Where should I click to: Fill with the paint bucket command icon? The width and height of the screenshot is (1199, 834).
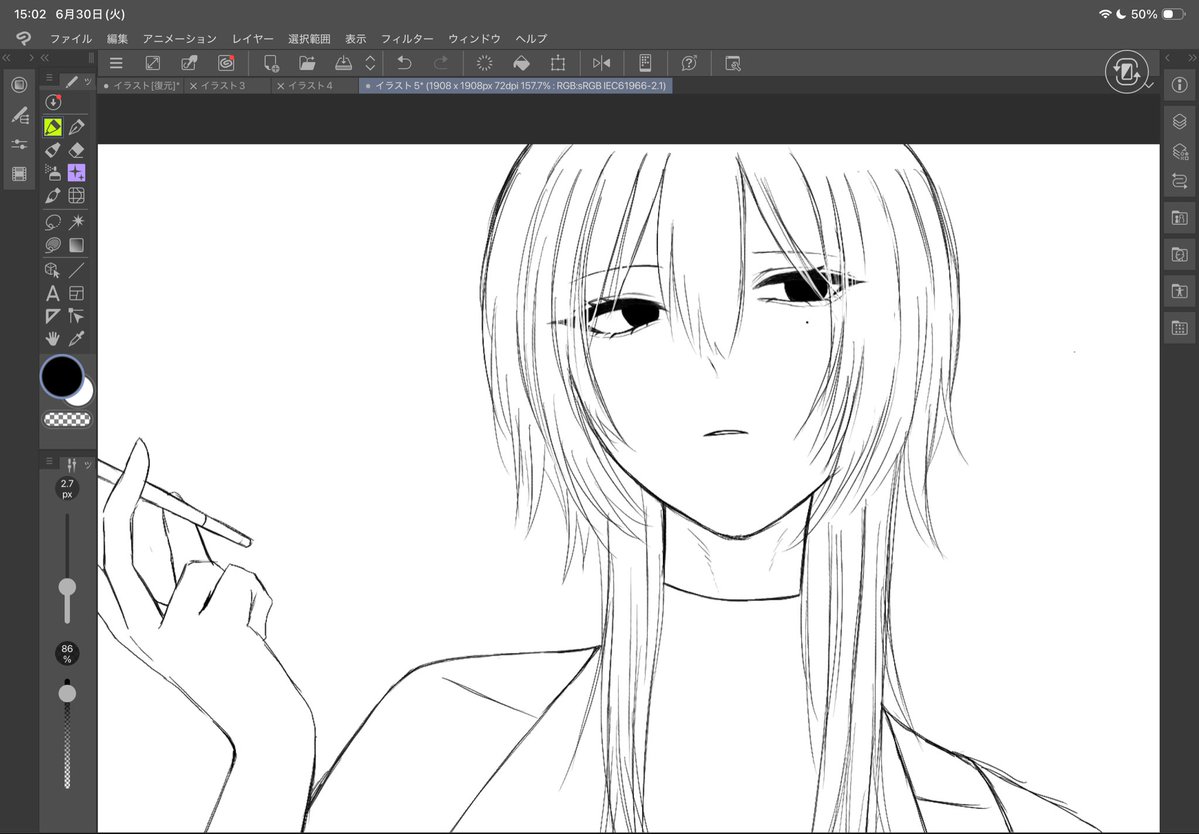point(521,63)
